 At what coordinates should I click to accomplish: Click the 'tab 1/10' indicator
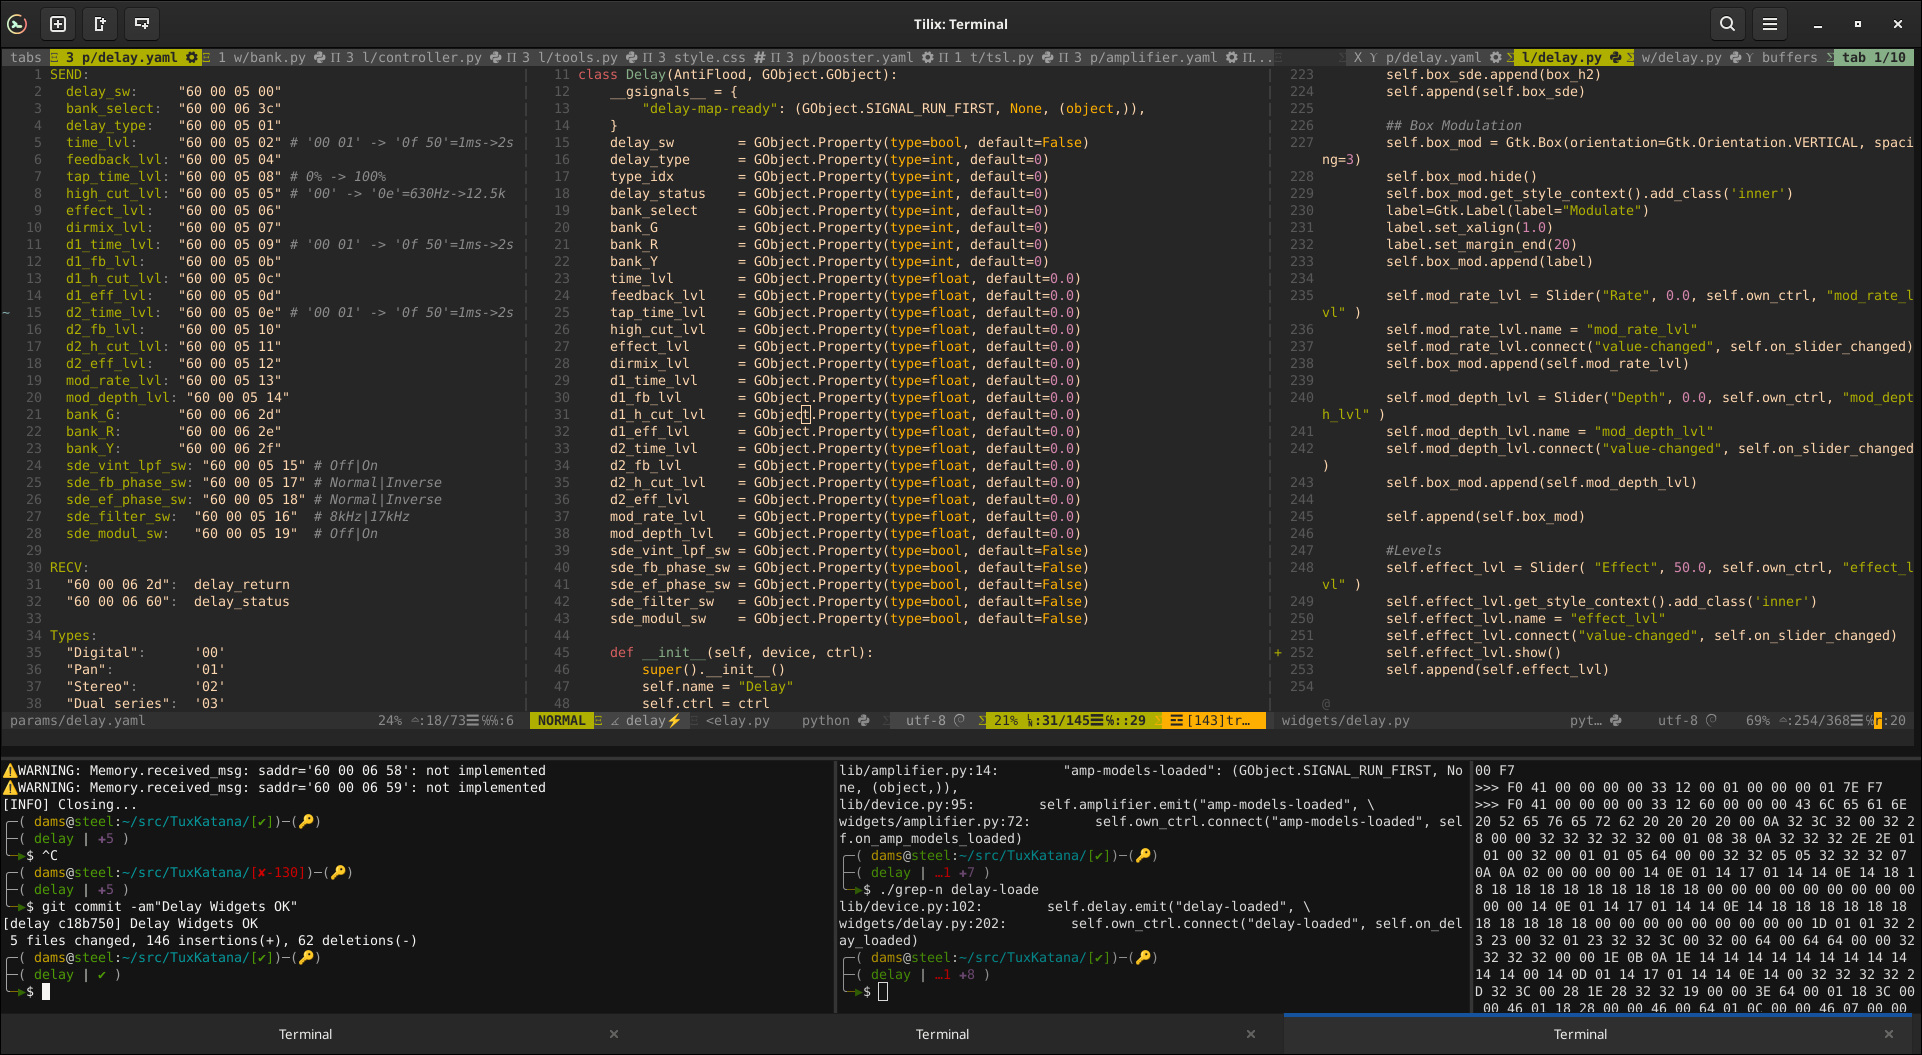(1873, 58)
